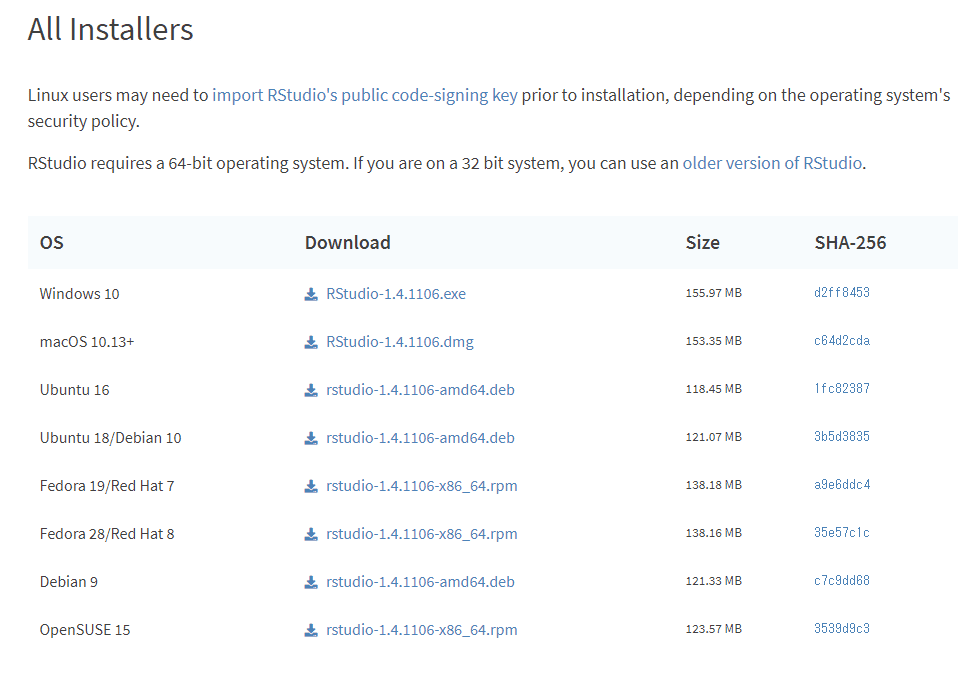Select the Windows 10 OS cell
The width and height of the screenshot is (973, 673).
[x=79, y=294]
